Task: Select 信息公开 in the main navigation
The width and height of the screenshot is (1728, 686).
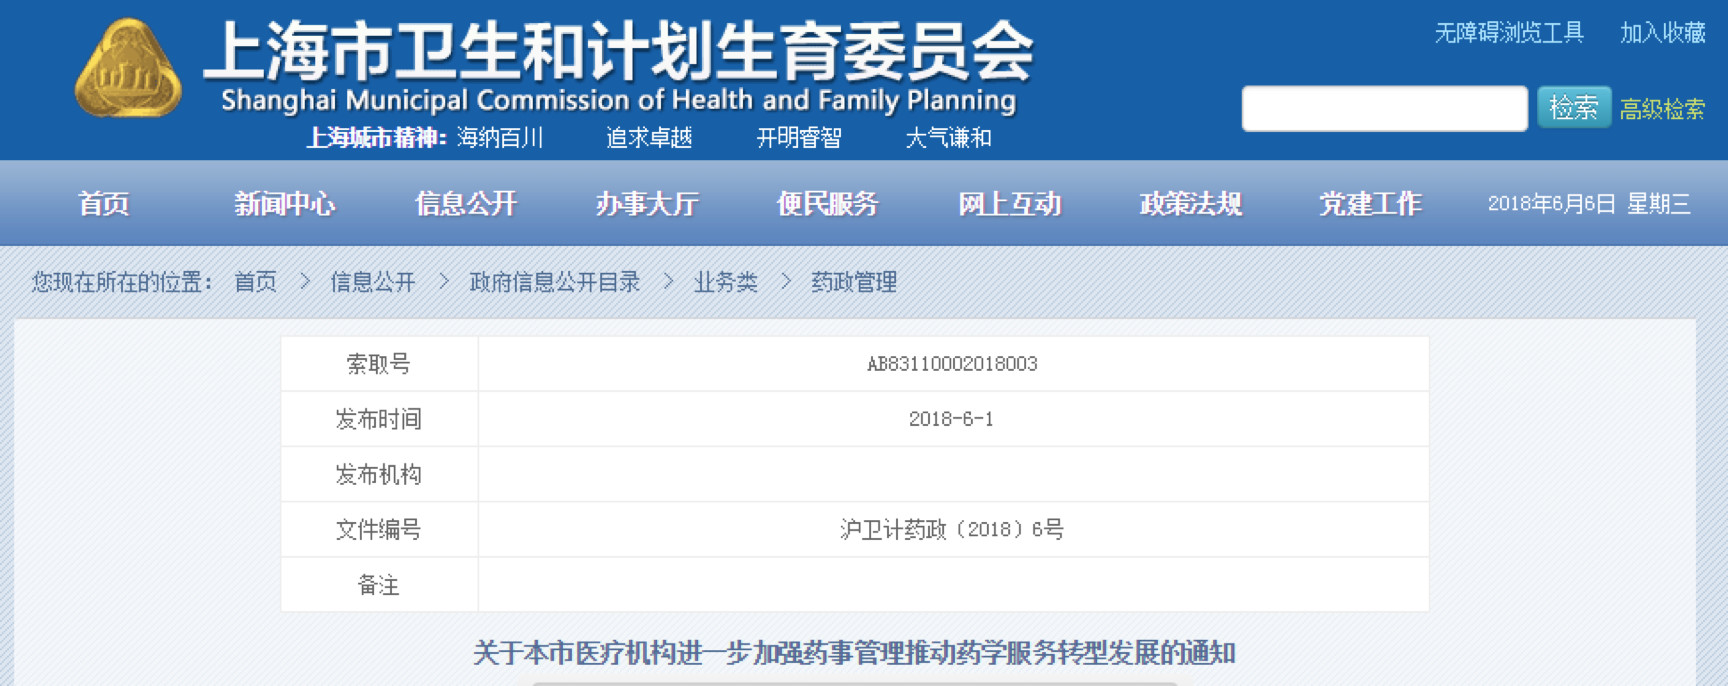Action: [x=465, y=204]
